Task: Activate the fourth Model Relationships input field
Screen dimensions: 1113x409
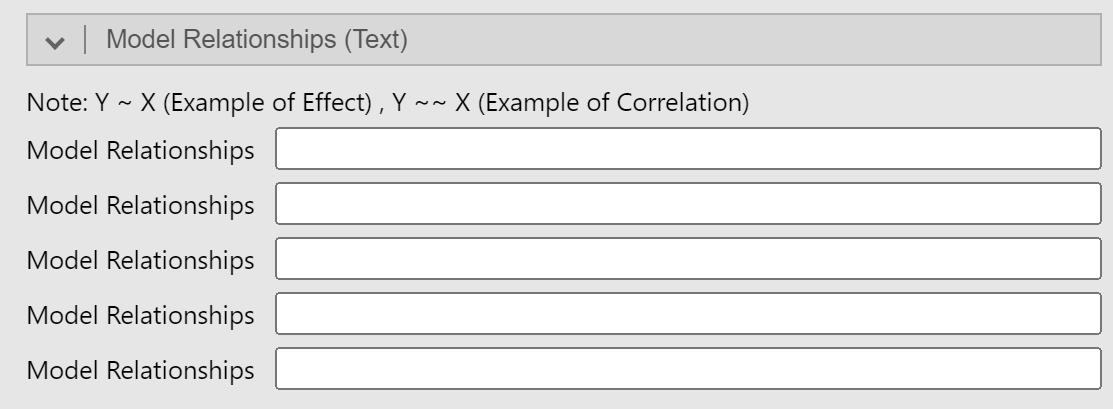Action: [688, 315]
